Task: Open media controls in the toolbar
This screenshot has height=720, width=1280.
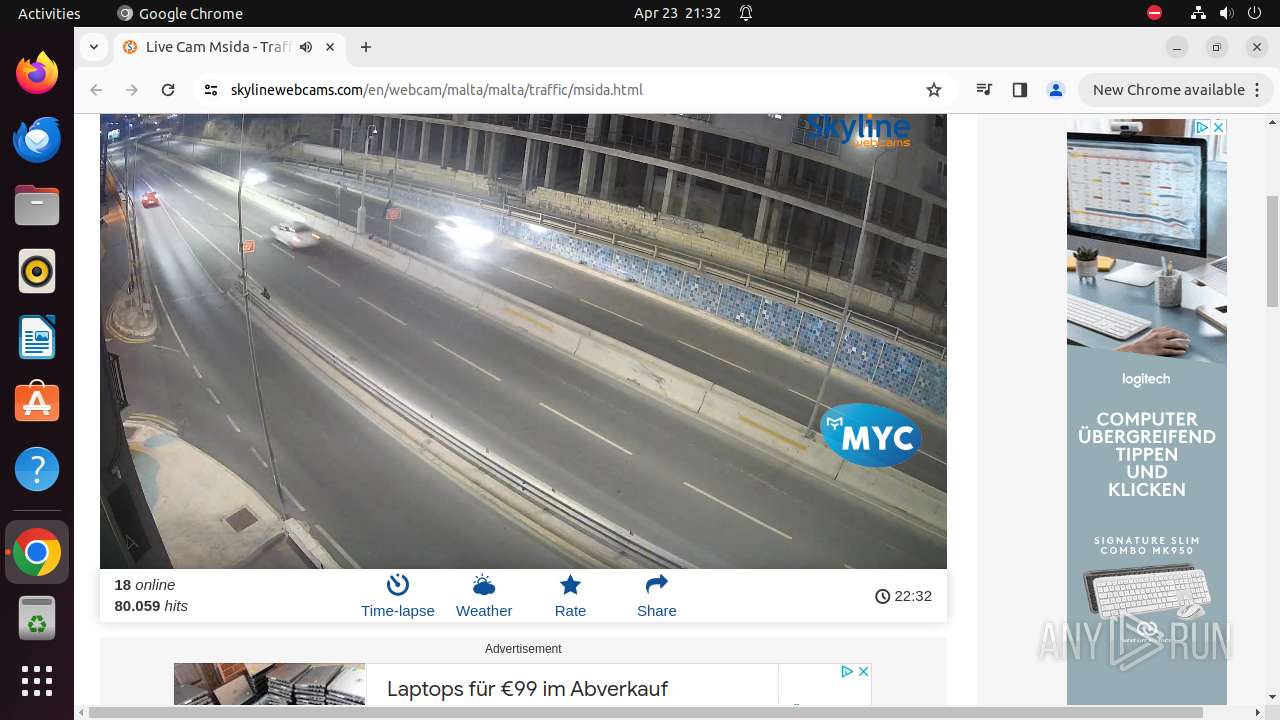Action: click(x=984, y=90)
